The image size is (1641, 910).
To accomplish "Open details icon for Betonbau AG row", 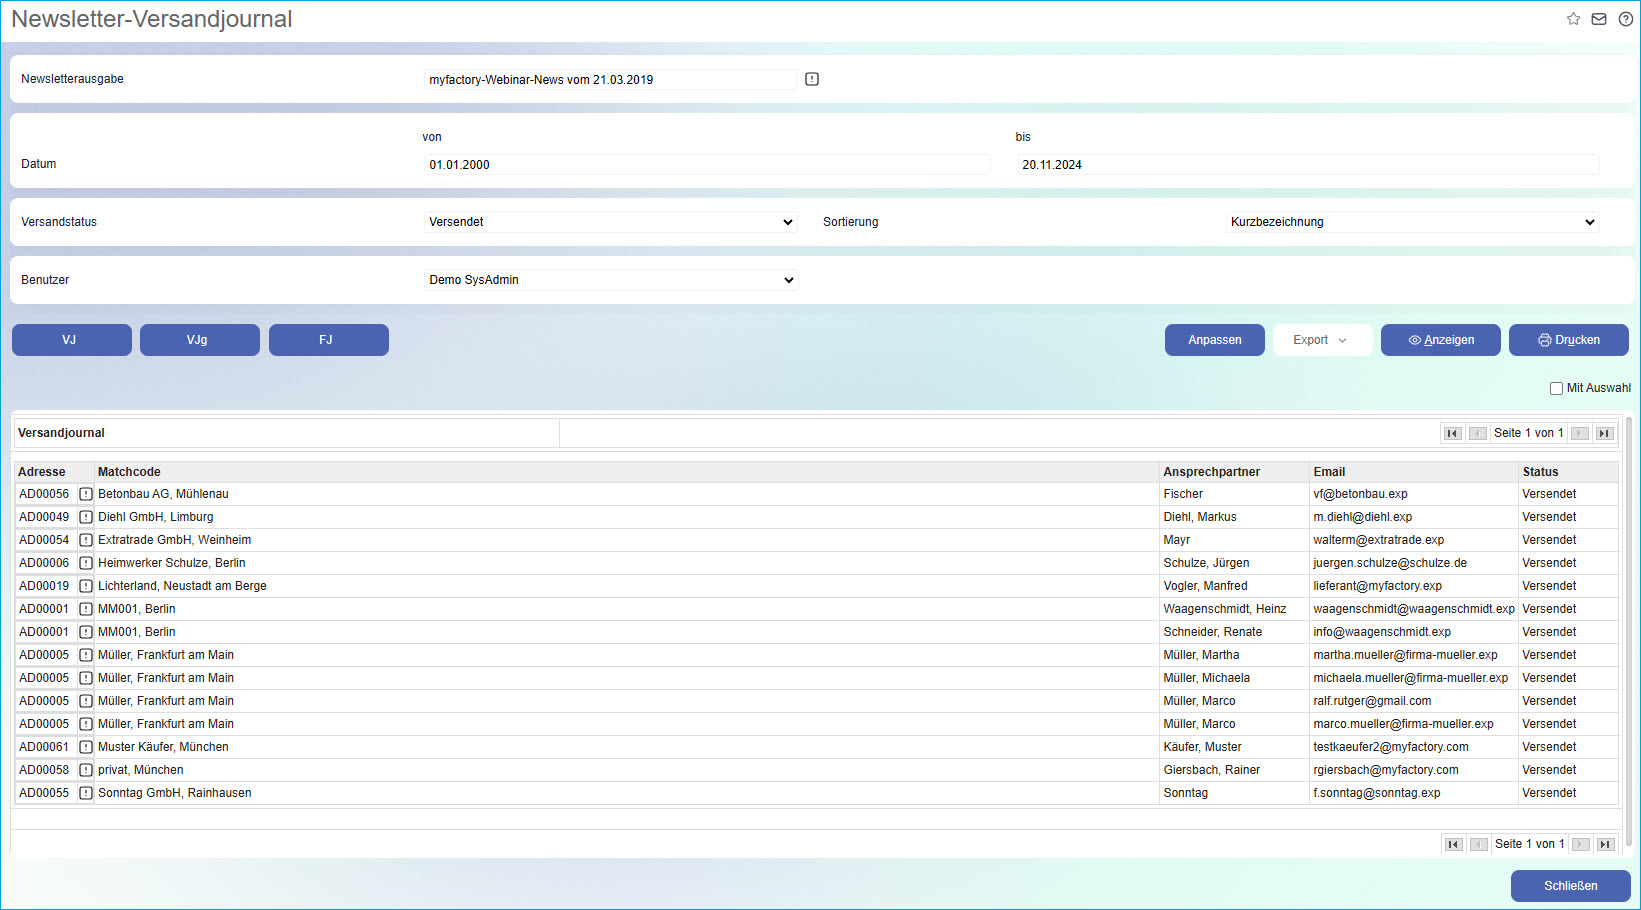I will click(86, 494).
